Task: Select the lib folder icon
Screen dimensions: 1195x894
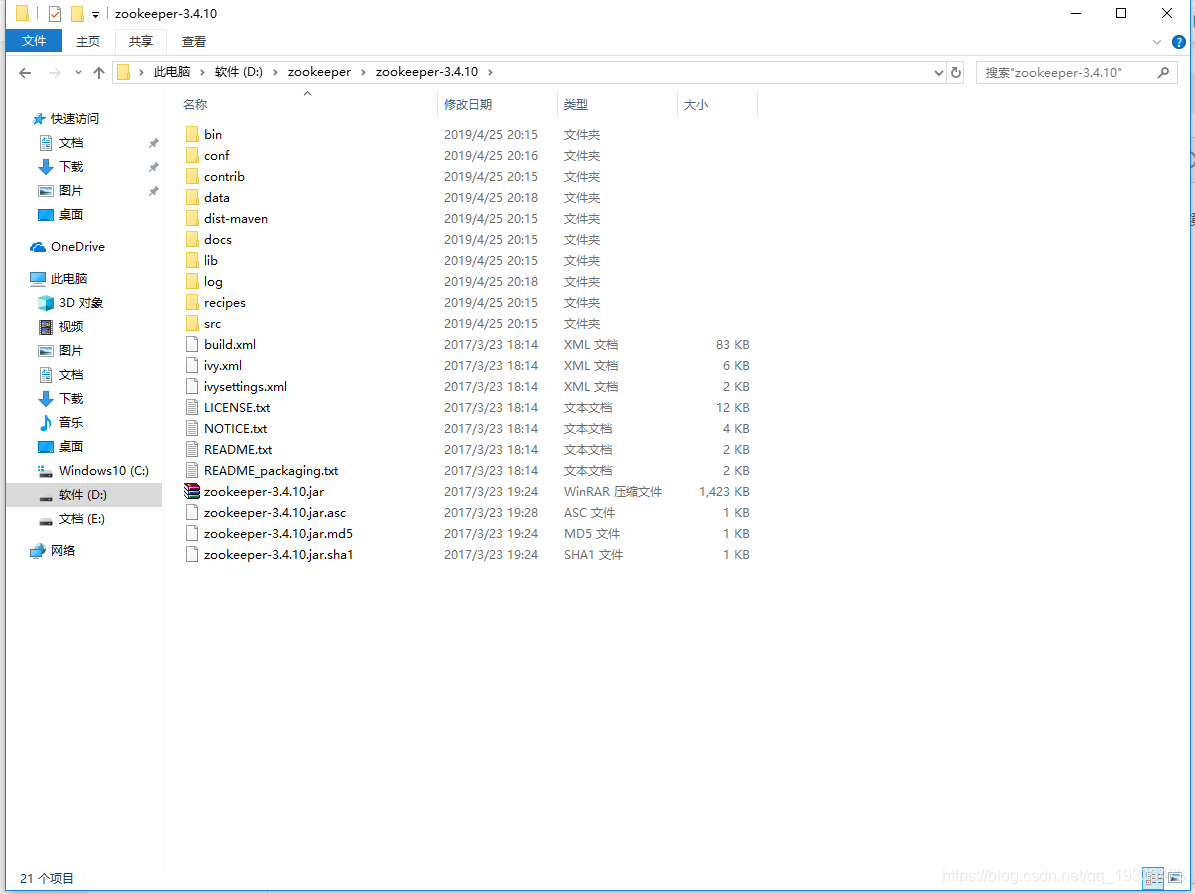Action: click(x=192, y=261)
